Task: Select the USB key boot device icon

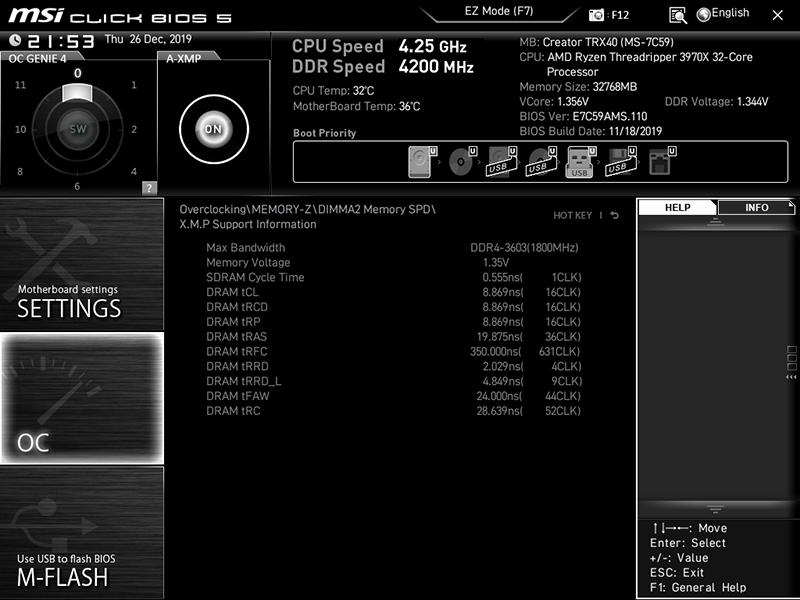Action: coord(579,162)
